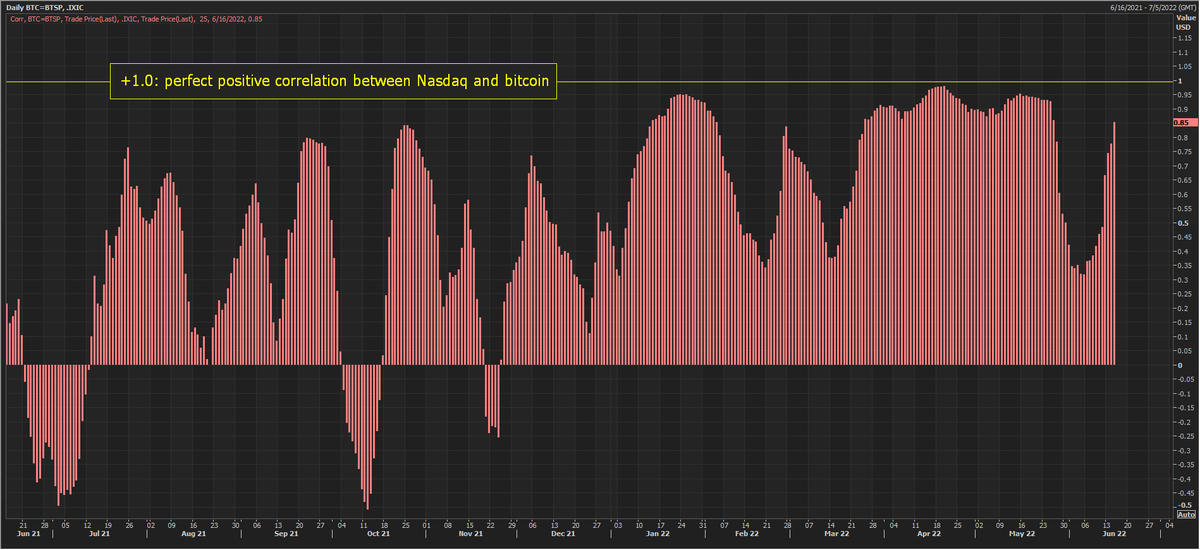
Task: Click the Jan 22 month label
Action: pos(657,534)
